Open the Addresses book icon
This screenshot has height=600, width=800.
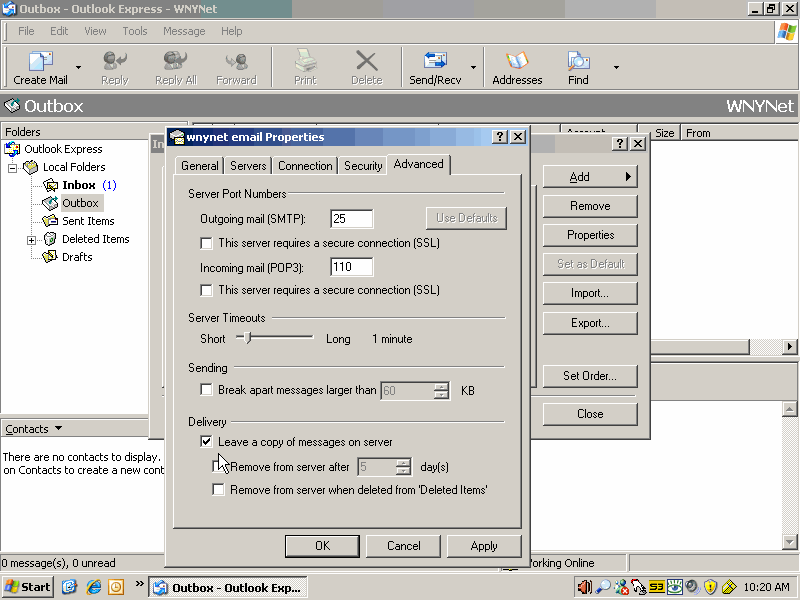click(517, 61)
